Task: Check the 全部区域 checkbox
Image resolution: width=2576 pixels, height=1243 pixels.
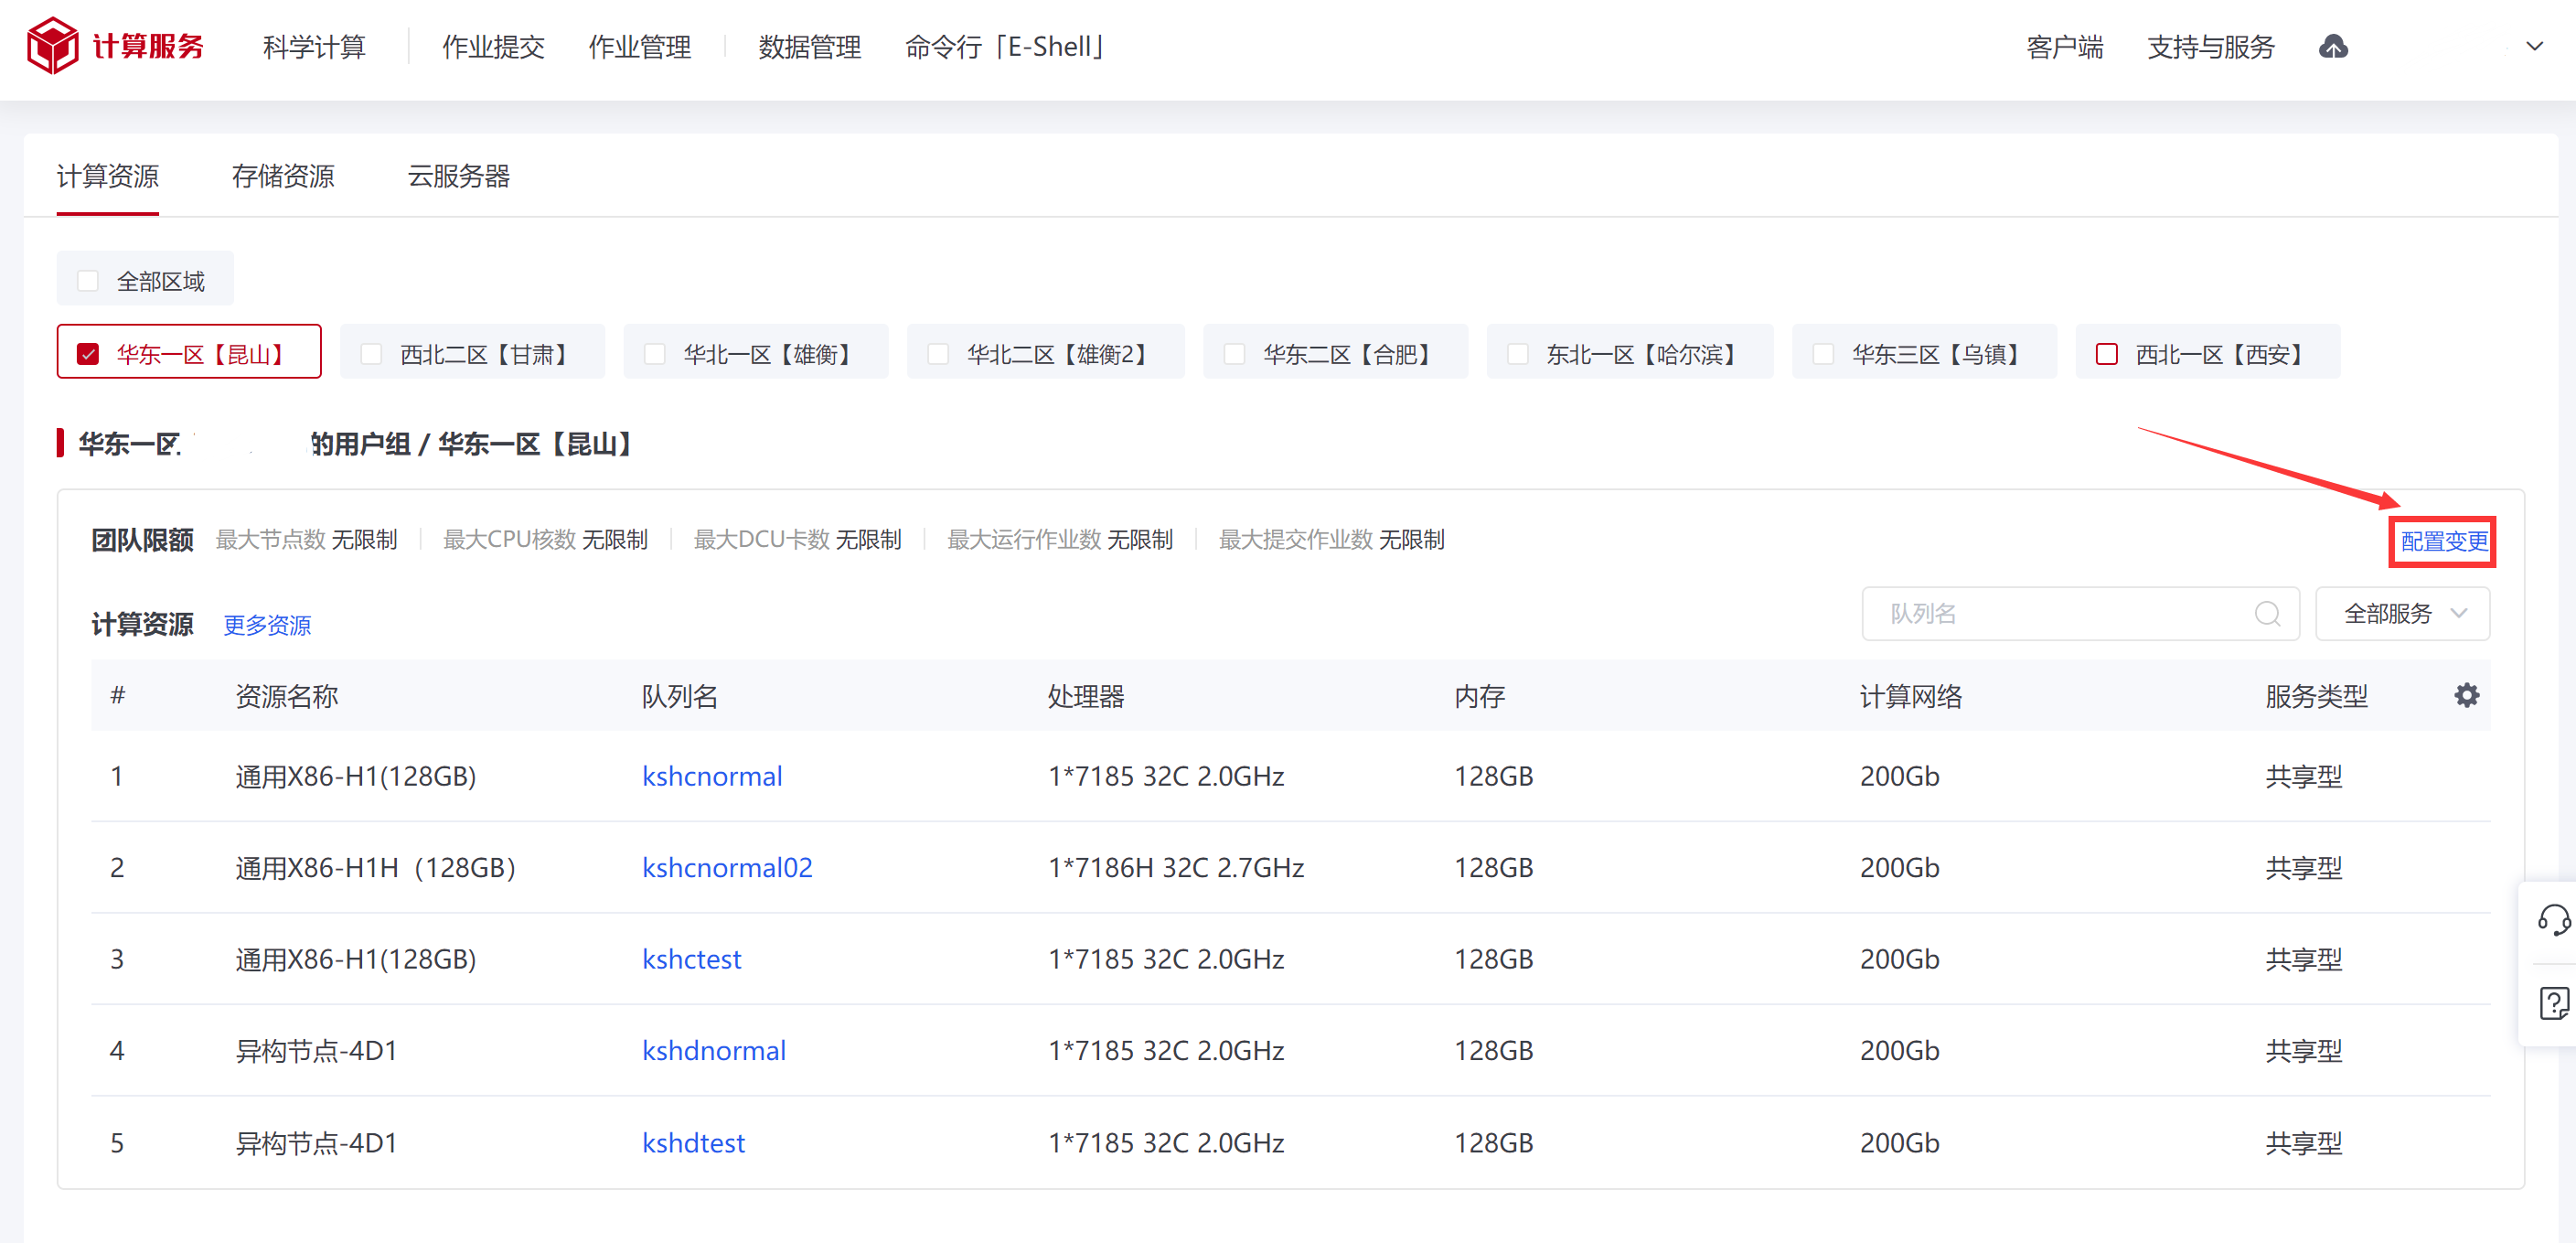Action: coord(88,281)
